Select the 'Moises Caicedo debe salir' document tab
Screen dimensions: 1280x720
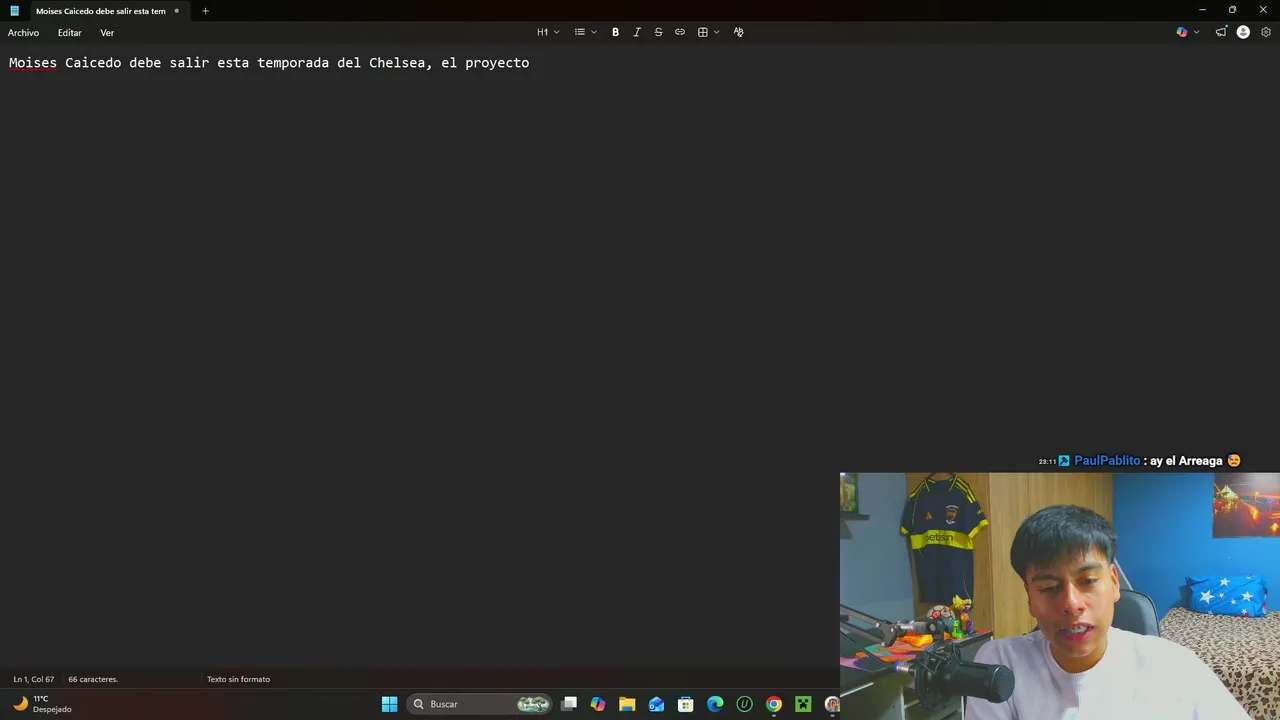click(100, 11)
